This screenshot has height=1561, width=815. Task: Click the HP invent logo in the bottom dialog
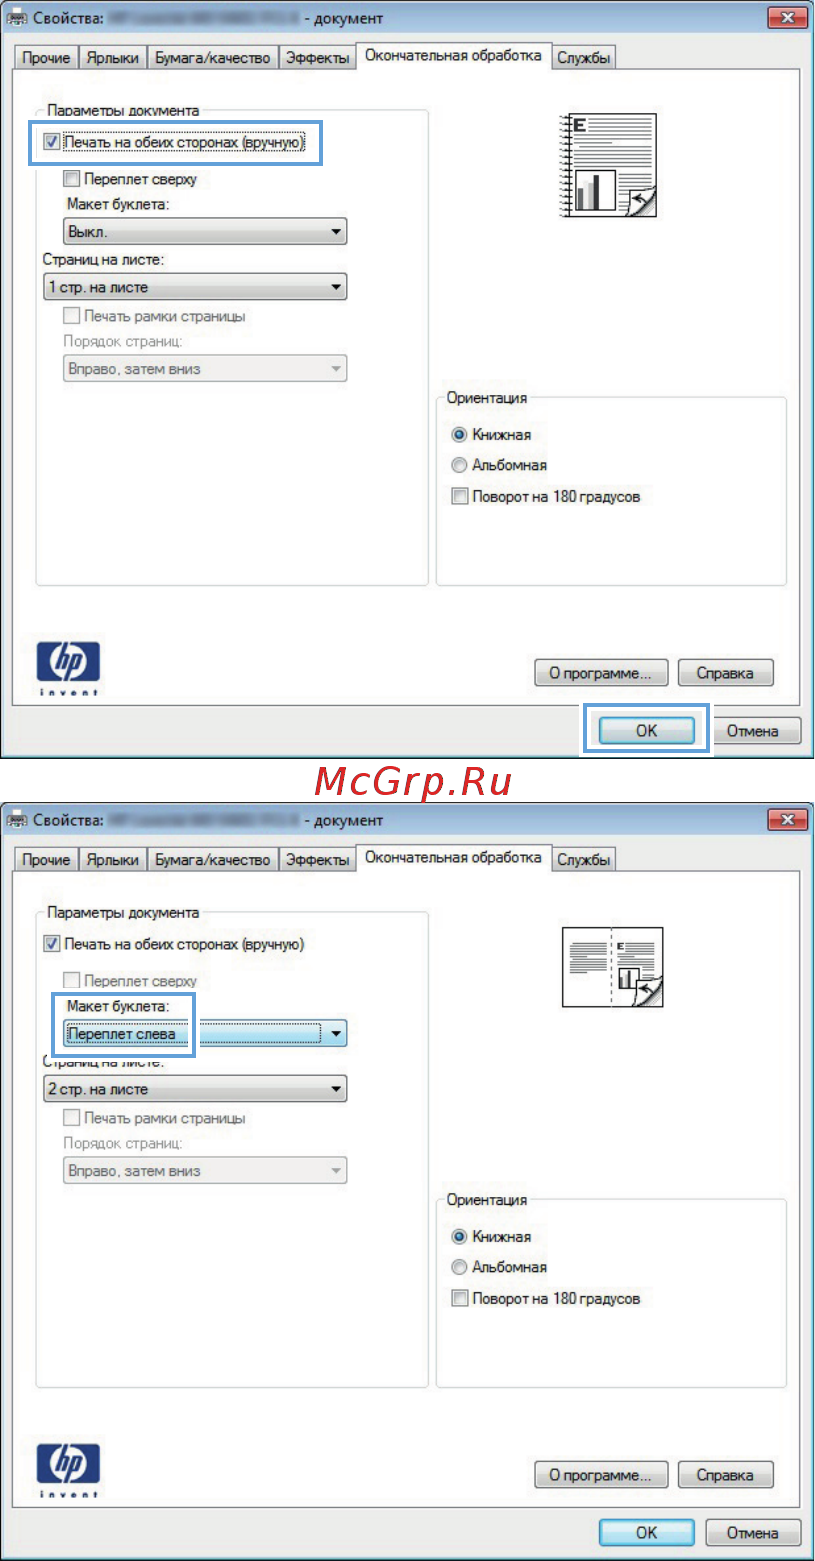click(68, 1469)
